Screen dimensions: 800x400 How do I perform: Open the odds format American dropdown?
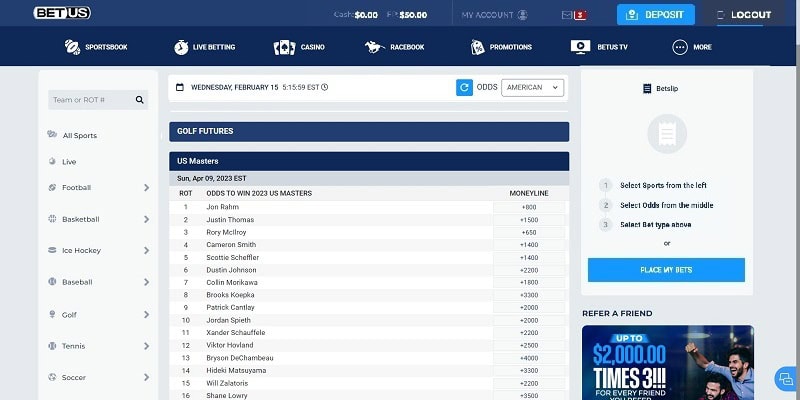tap(533, 88)
